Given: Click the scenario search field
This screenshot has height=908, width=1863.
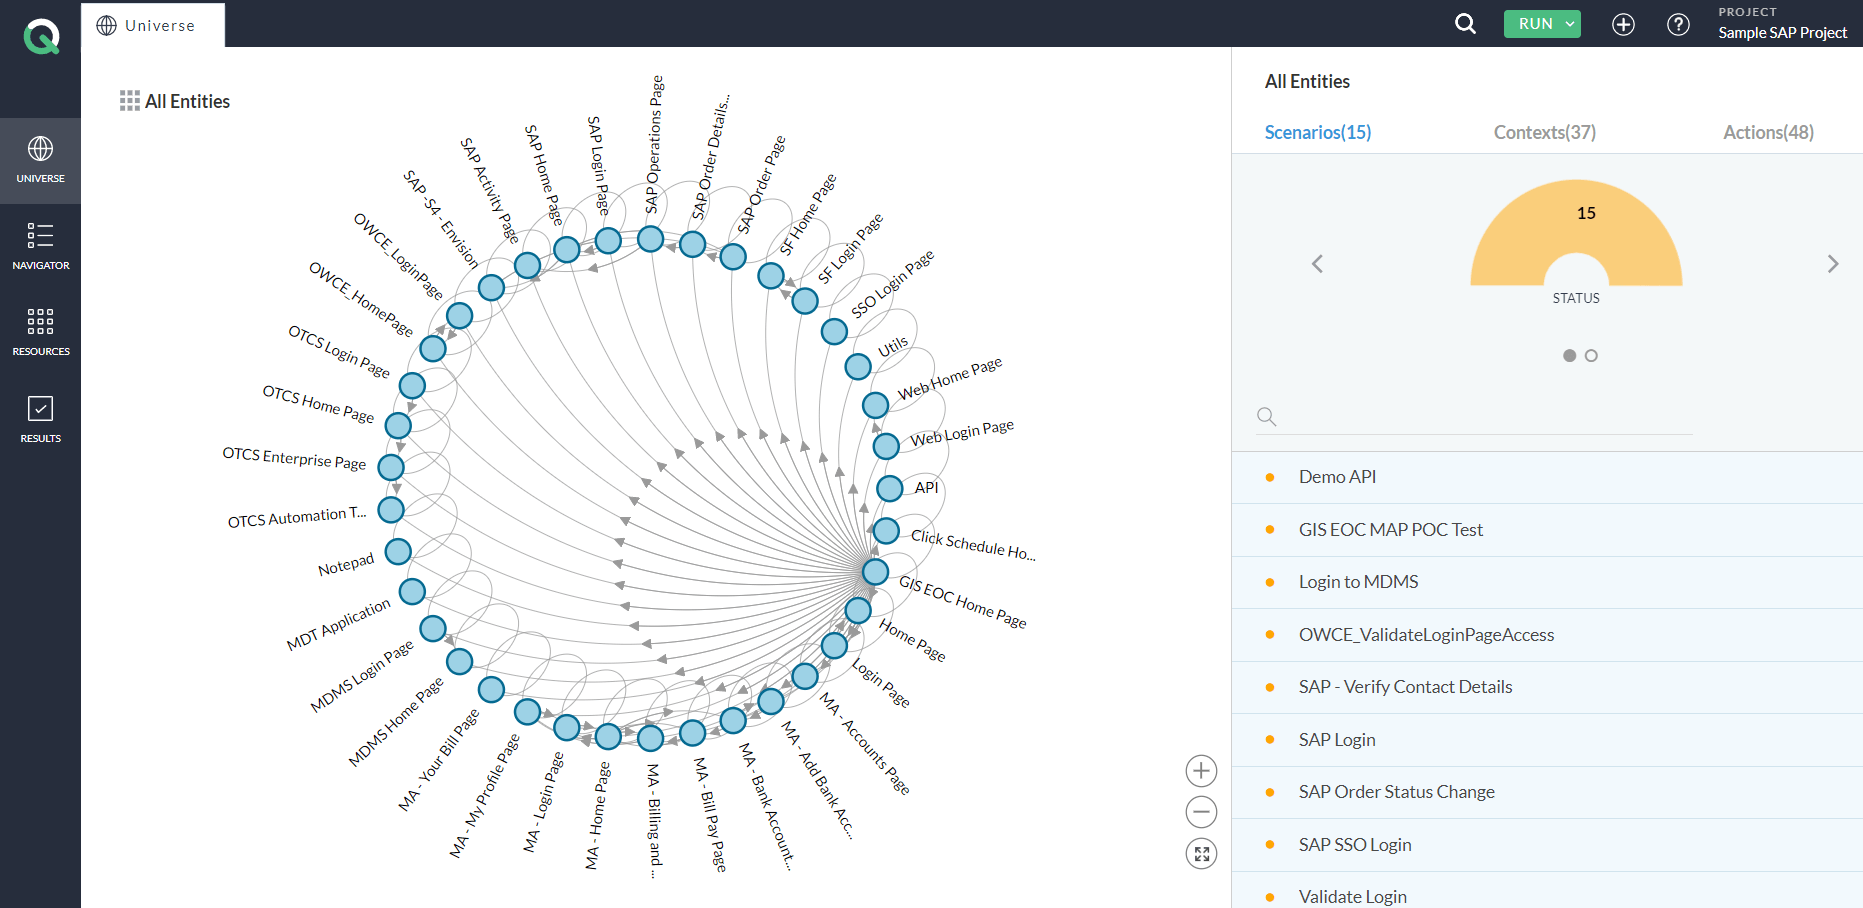Looking at the screenshot, I should tap(1475, 417).
